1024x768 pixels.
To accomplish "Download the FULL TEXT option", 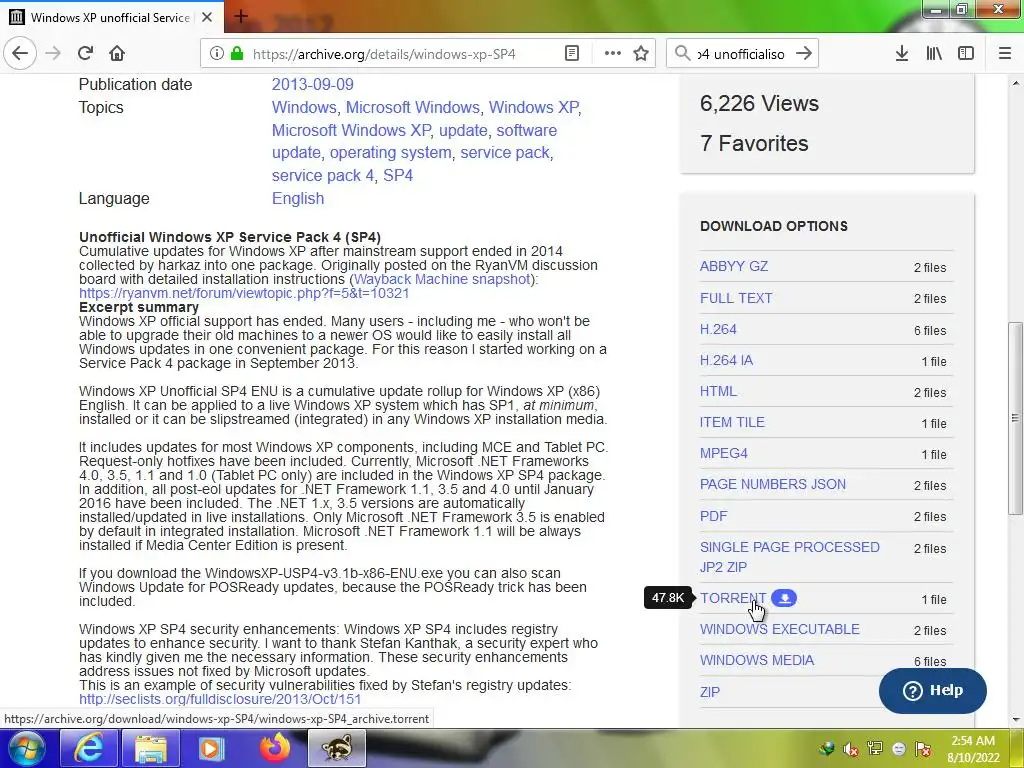I will (x=736, y=298).
